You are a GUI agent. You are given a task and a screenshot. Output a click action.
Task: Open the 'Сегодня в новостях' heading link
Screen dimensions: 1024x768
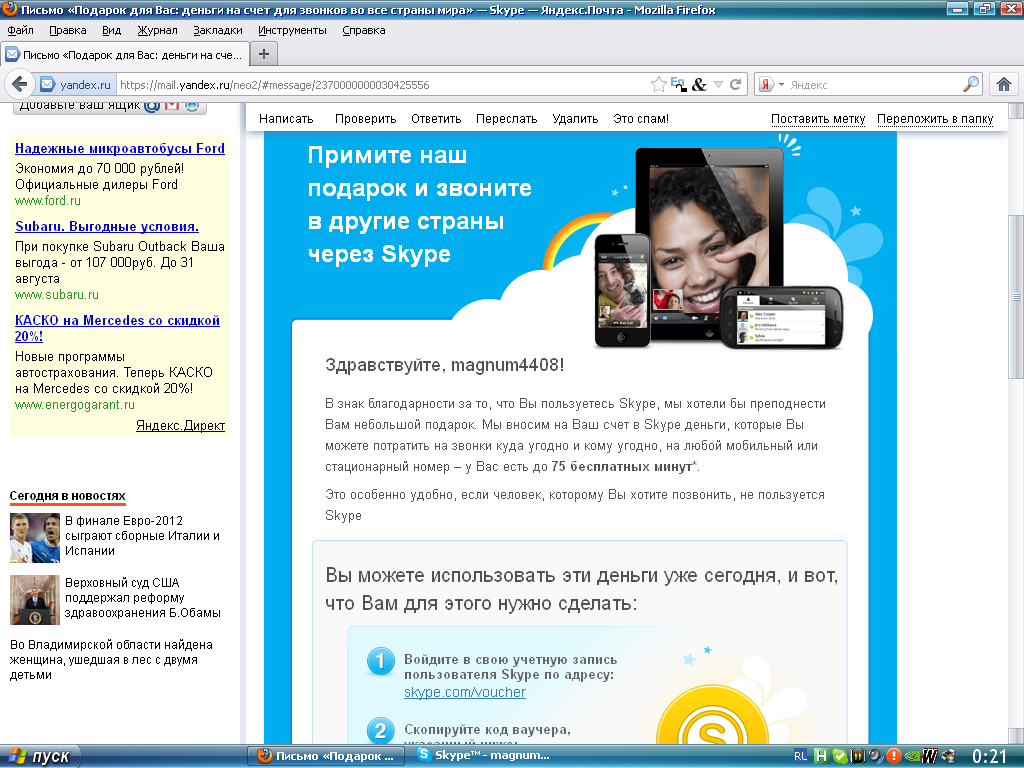67,496
